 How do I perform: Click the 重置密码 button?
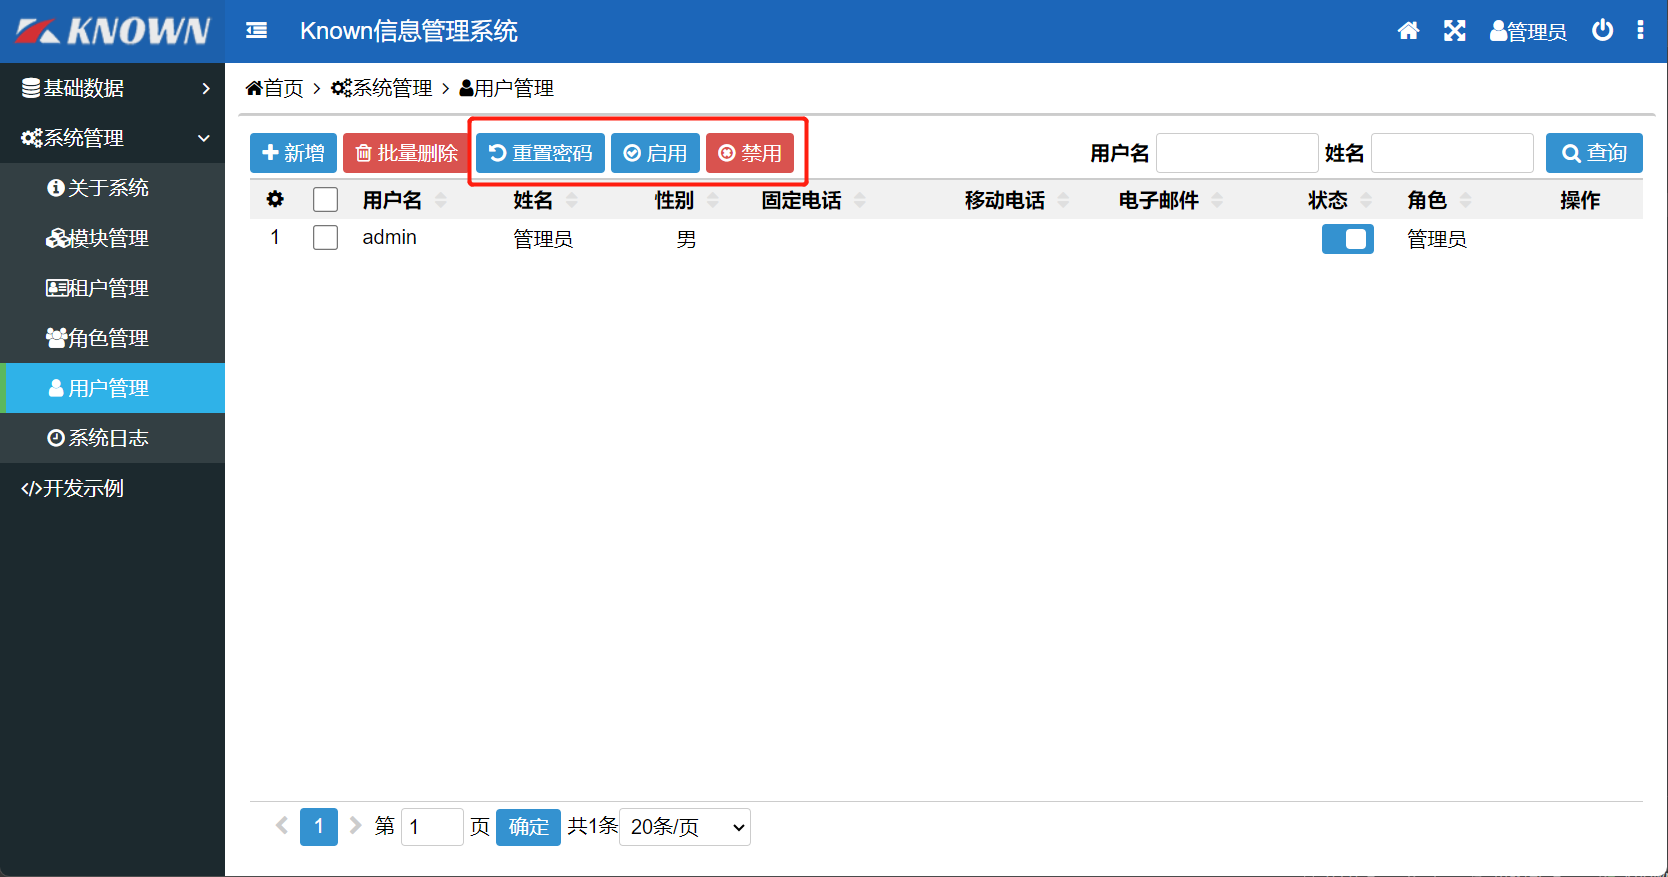click(540, 153)
